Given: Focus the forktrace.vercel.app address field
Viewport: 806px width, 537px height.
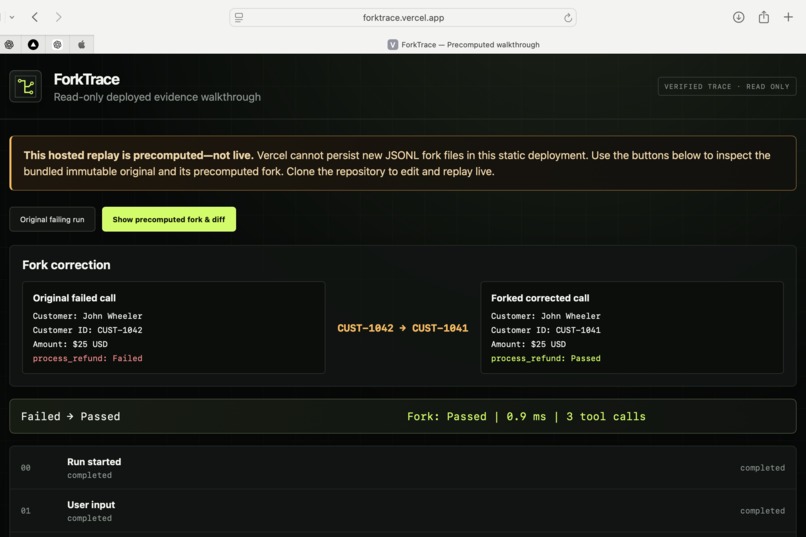Looking at the screenshot, I should coord(402,17).
